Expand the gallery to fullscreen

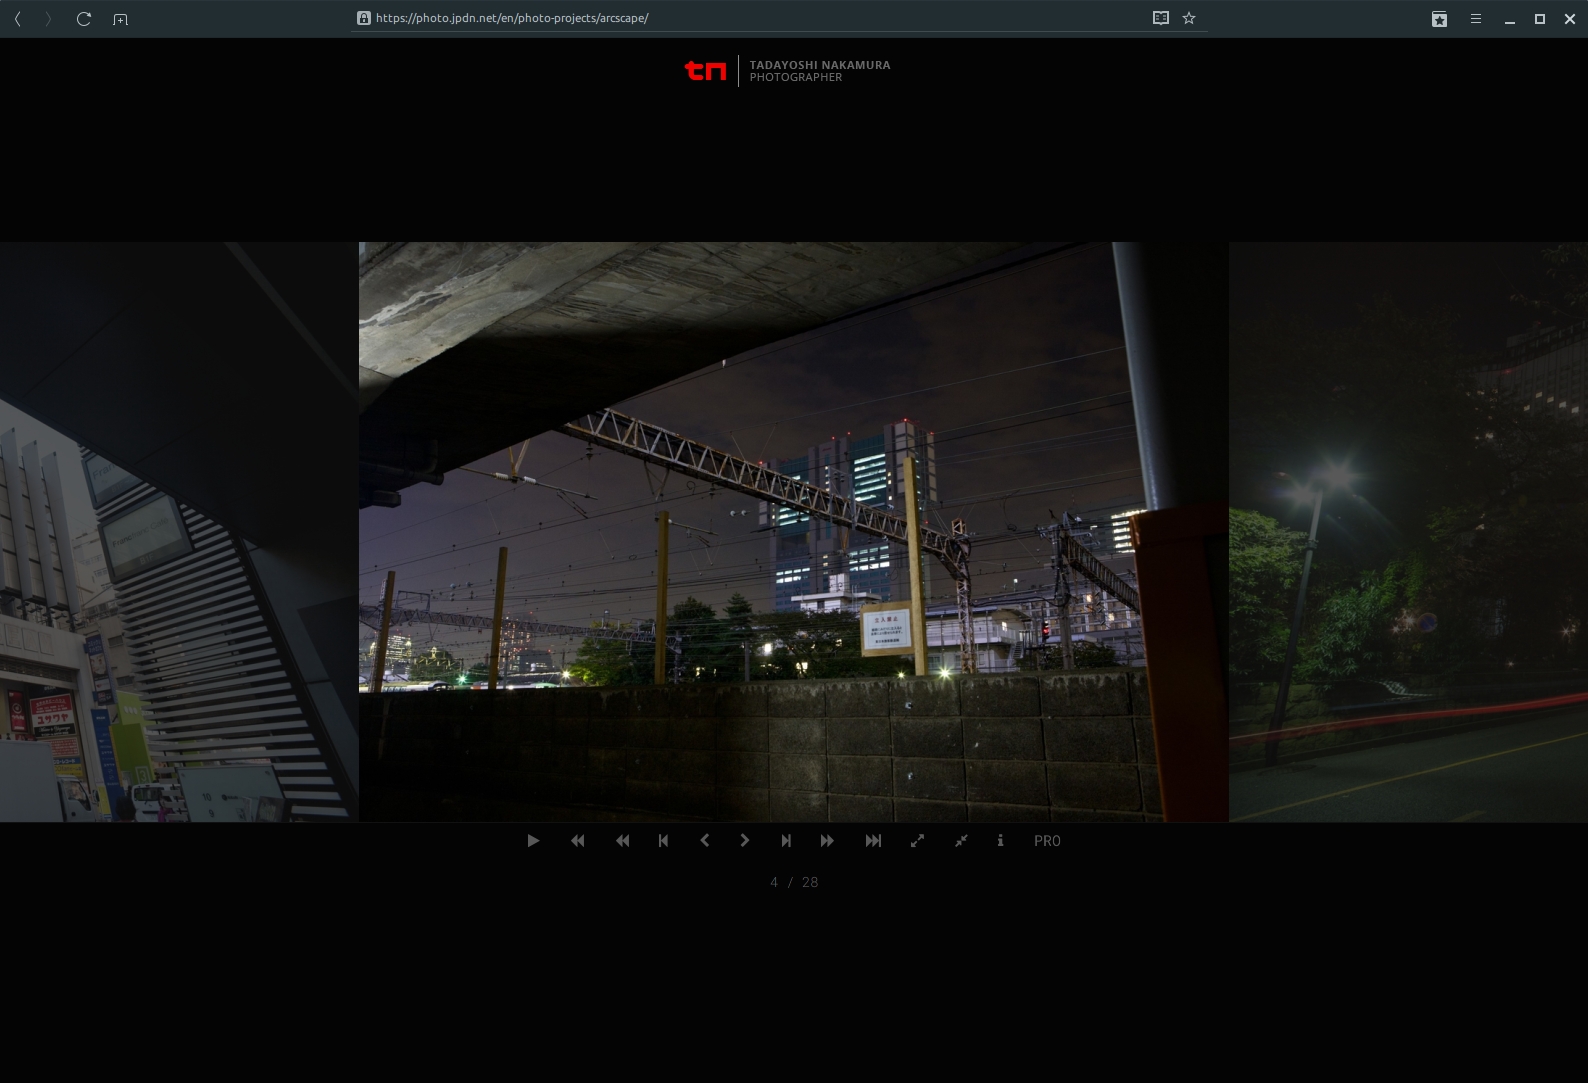917,841
